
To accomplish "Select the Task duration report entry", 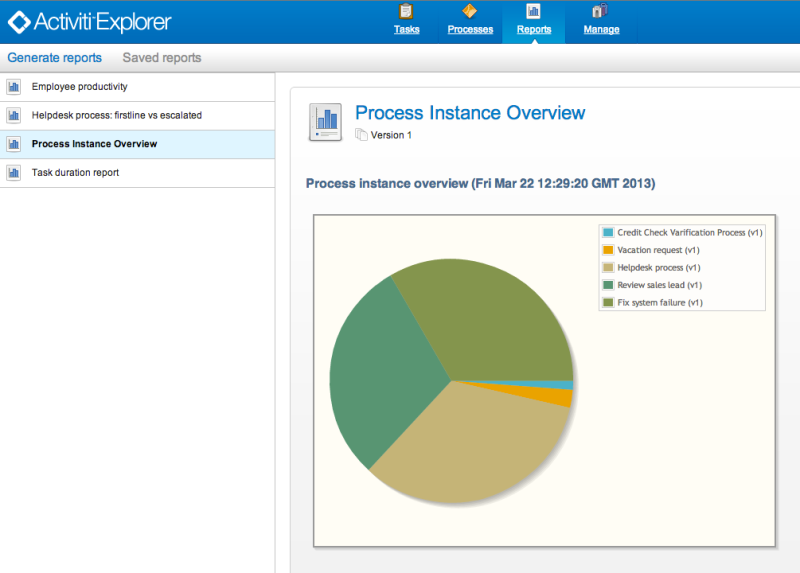I will point(75,173).
